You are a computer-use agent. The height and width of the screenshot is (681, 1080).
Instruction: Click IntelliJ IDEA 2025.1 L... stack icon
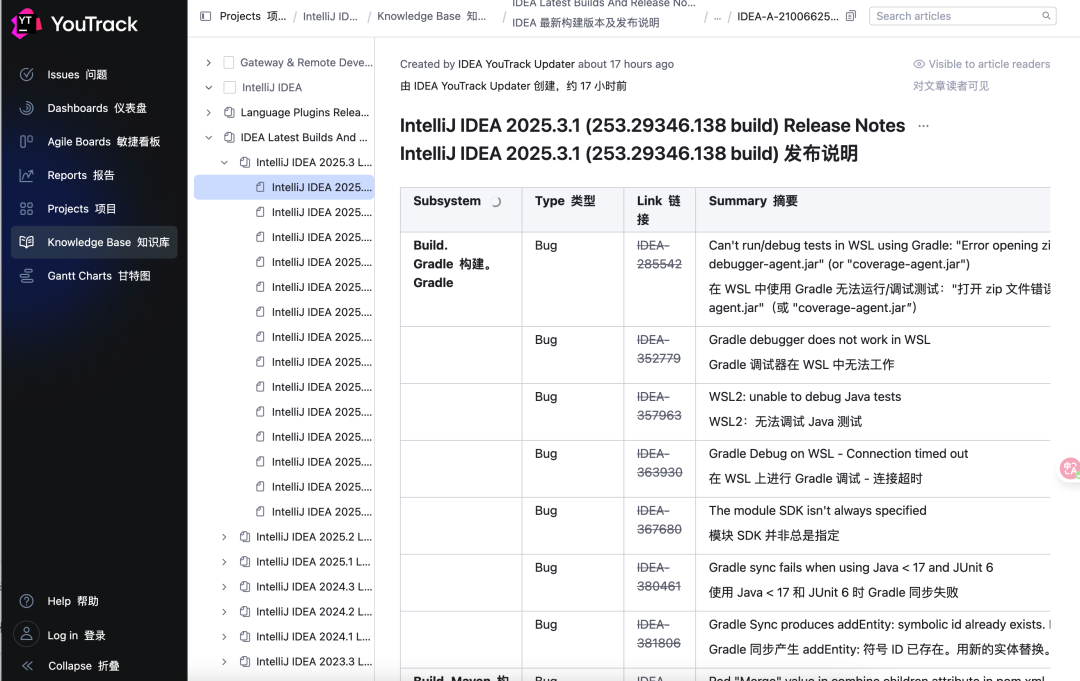tap(245, 562)
